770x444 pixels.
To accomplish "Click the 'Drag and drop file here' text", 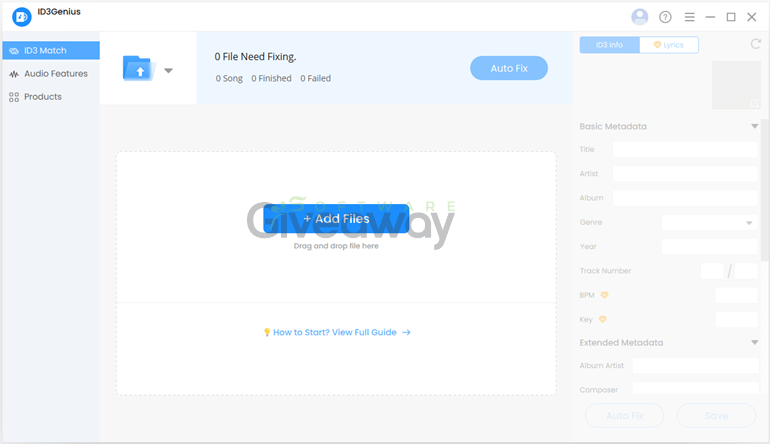I will click(x=336, y=246).
